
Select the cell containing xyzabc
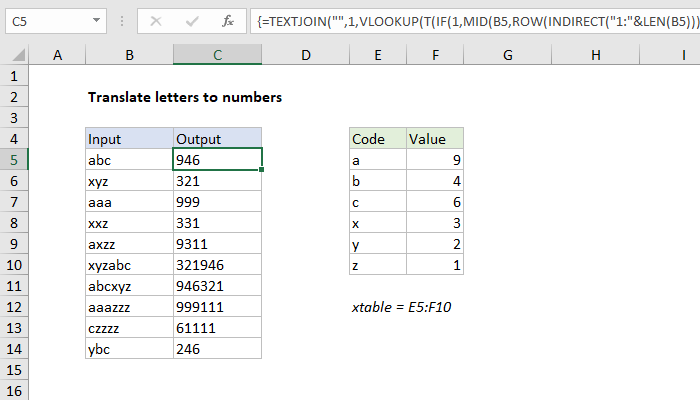pos(128,265)
